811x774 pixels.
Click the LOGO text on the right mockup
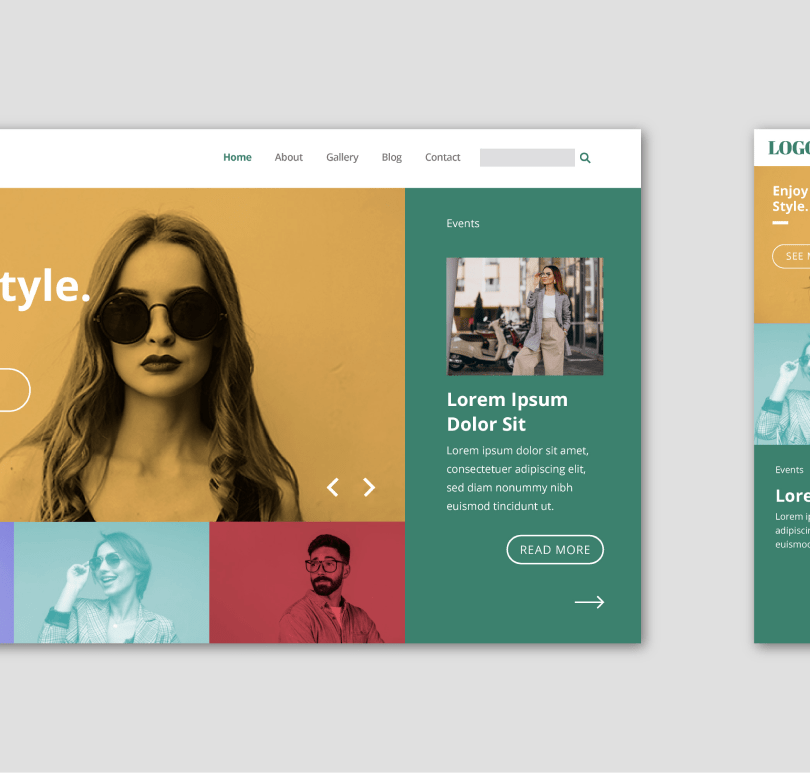(x=788, y=146)
